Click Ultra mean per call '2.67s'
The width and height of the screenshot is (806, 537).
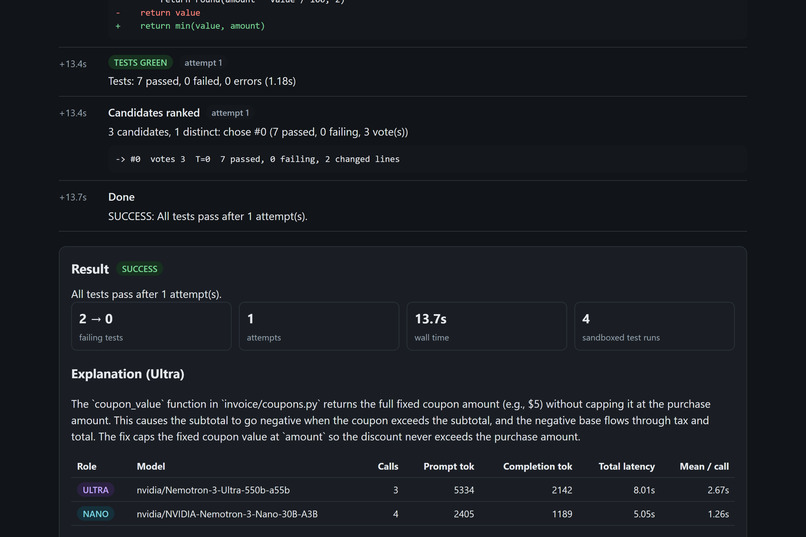718,490
